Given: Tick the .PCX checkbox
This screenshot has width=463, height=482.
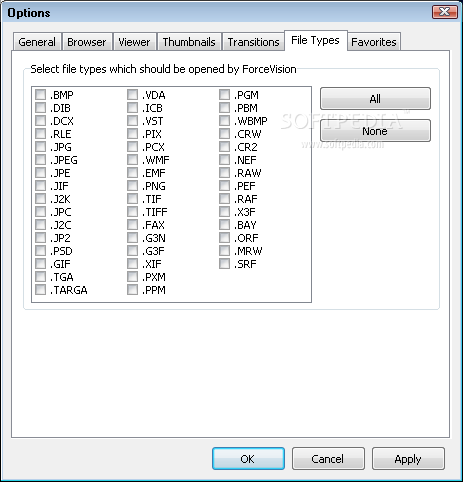Looking at the screenshot, I should pos(132,147).
